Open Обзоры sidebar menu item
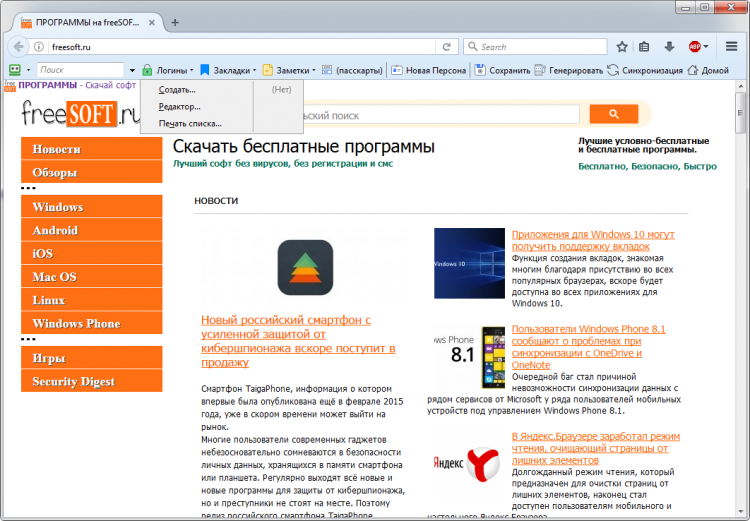 91,172
